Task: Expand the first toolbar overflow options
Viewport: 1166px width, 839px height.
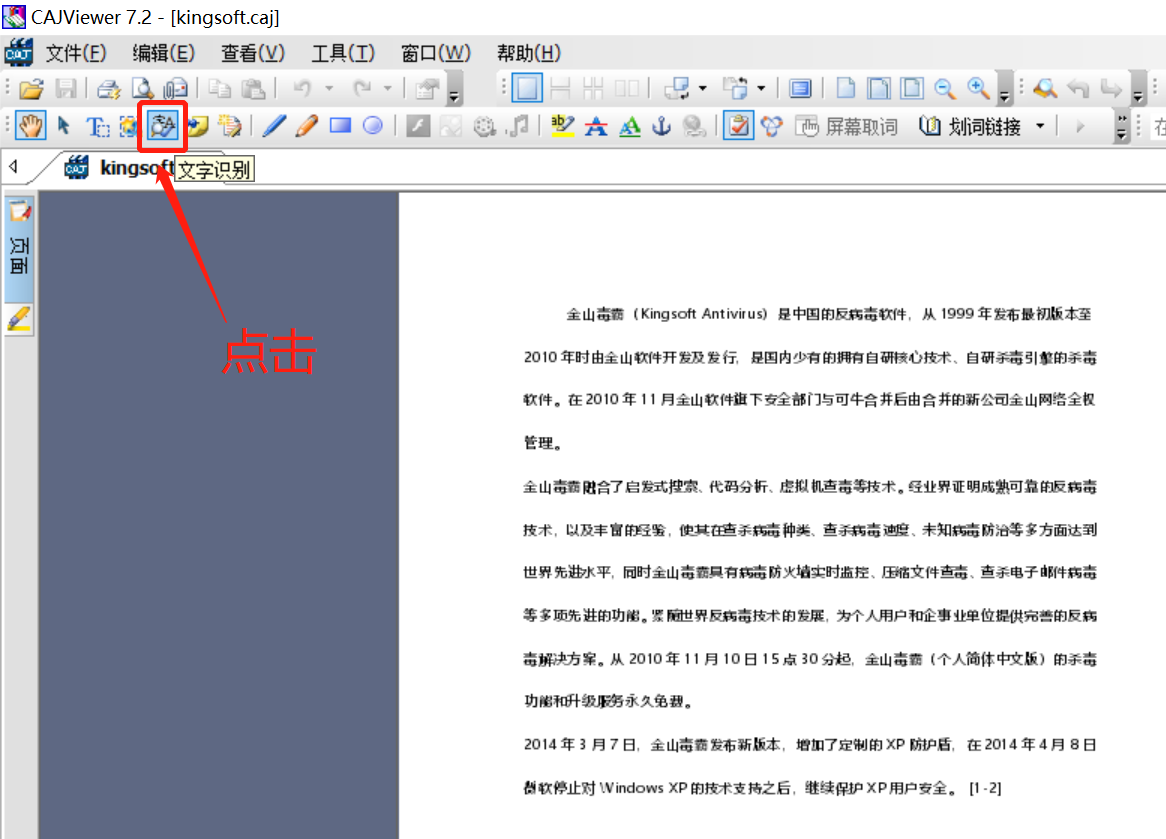Action: click(454, 89)
